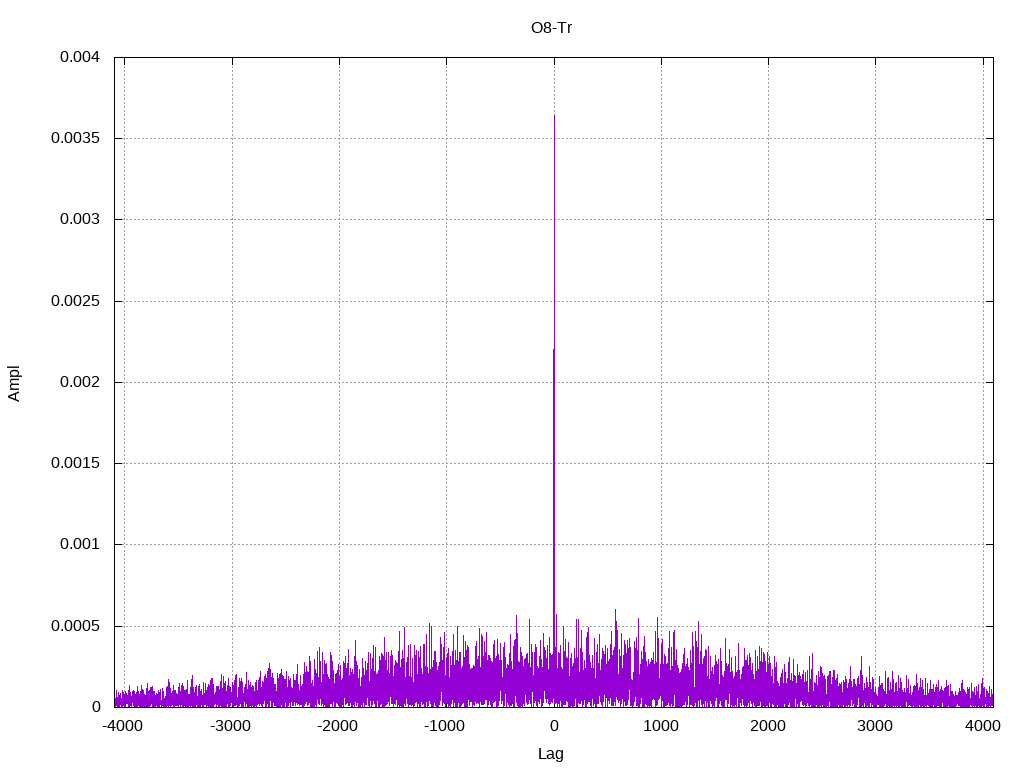Click the 0.0025 y-axis tick label
1024x768 pixels.
click(x=75, y=301)
